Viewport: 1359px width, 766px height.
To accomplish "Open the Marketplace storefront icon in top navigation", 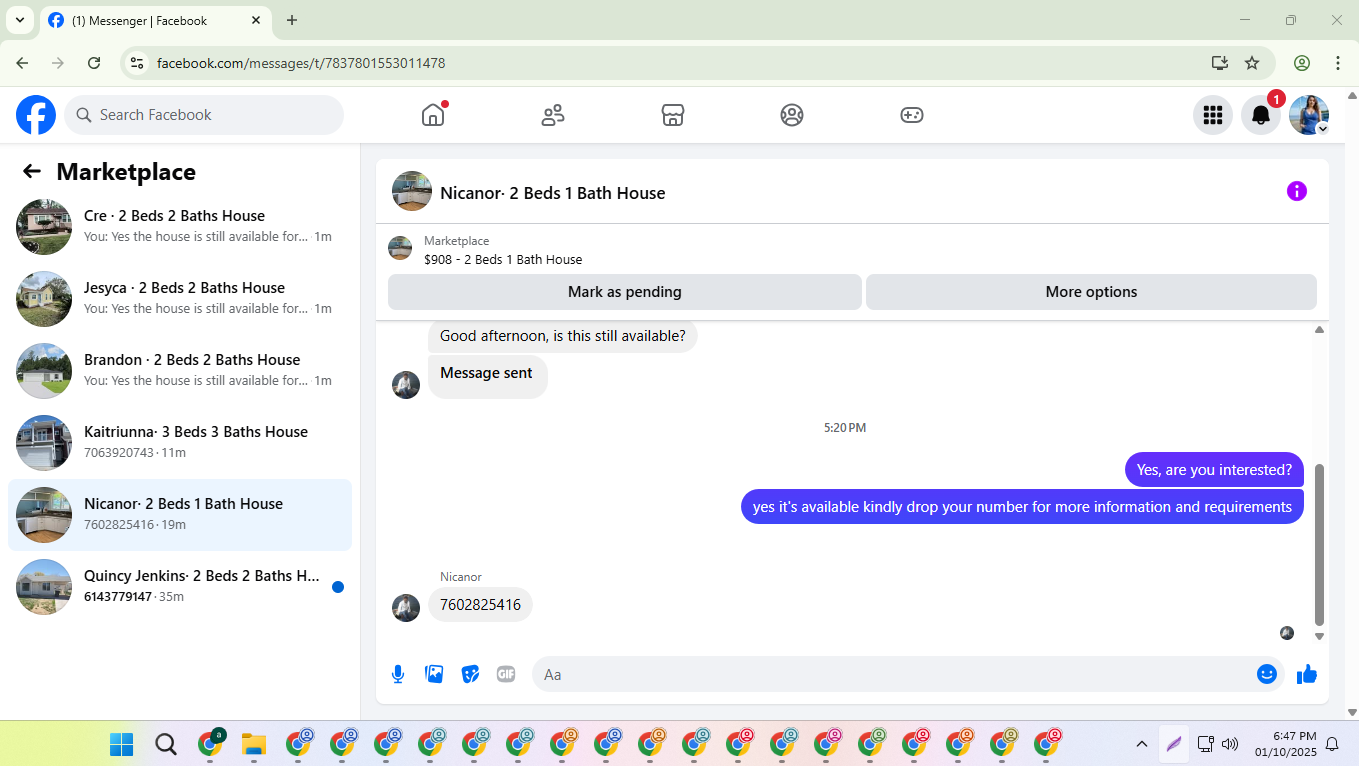I will coord(673,115).
